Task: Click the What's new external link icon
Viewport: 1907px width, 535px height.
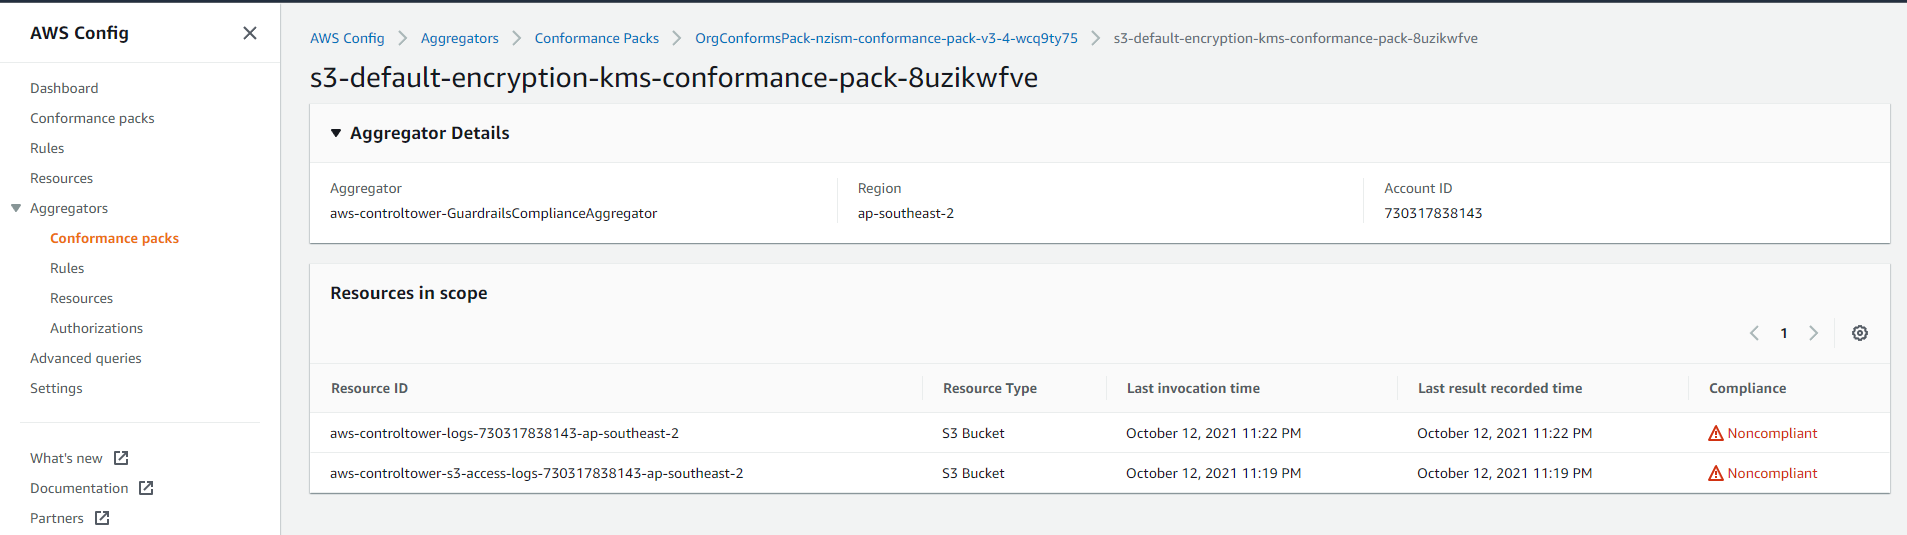Action: tap(121, 458)
